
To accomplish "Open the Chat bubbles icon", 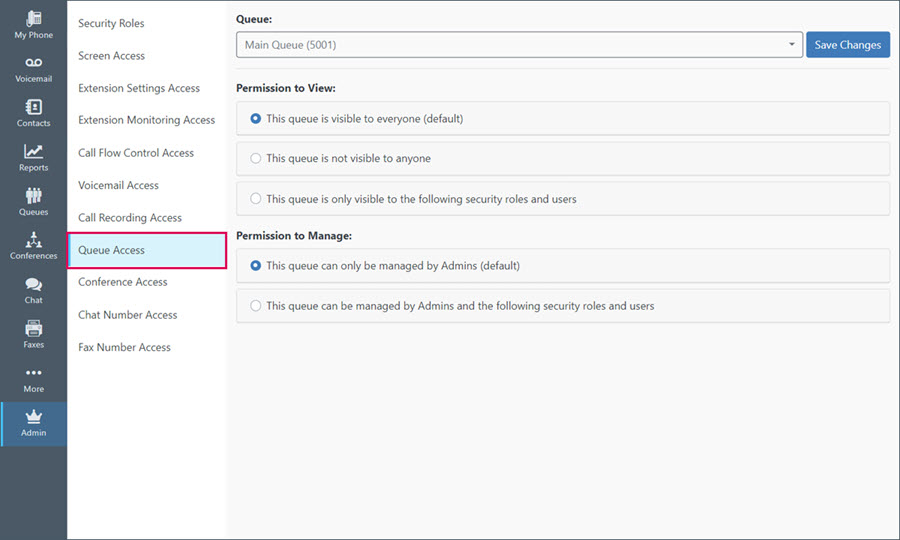I will [x=33, y=284].
